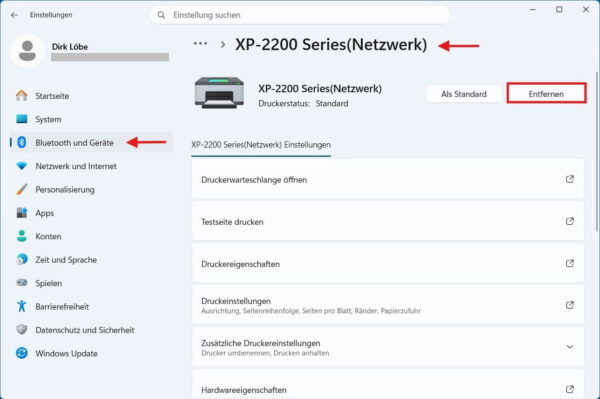Click the Netzwerk und Internet Wi-Fi icon

click(x=22, y=166)
